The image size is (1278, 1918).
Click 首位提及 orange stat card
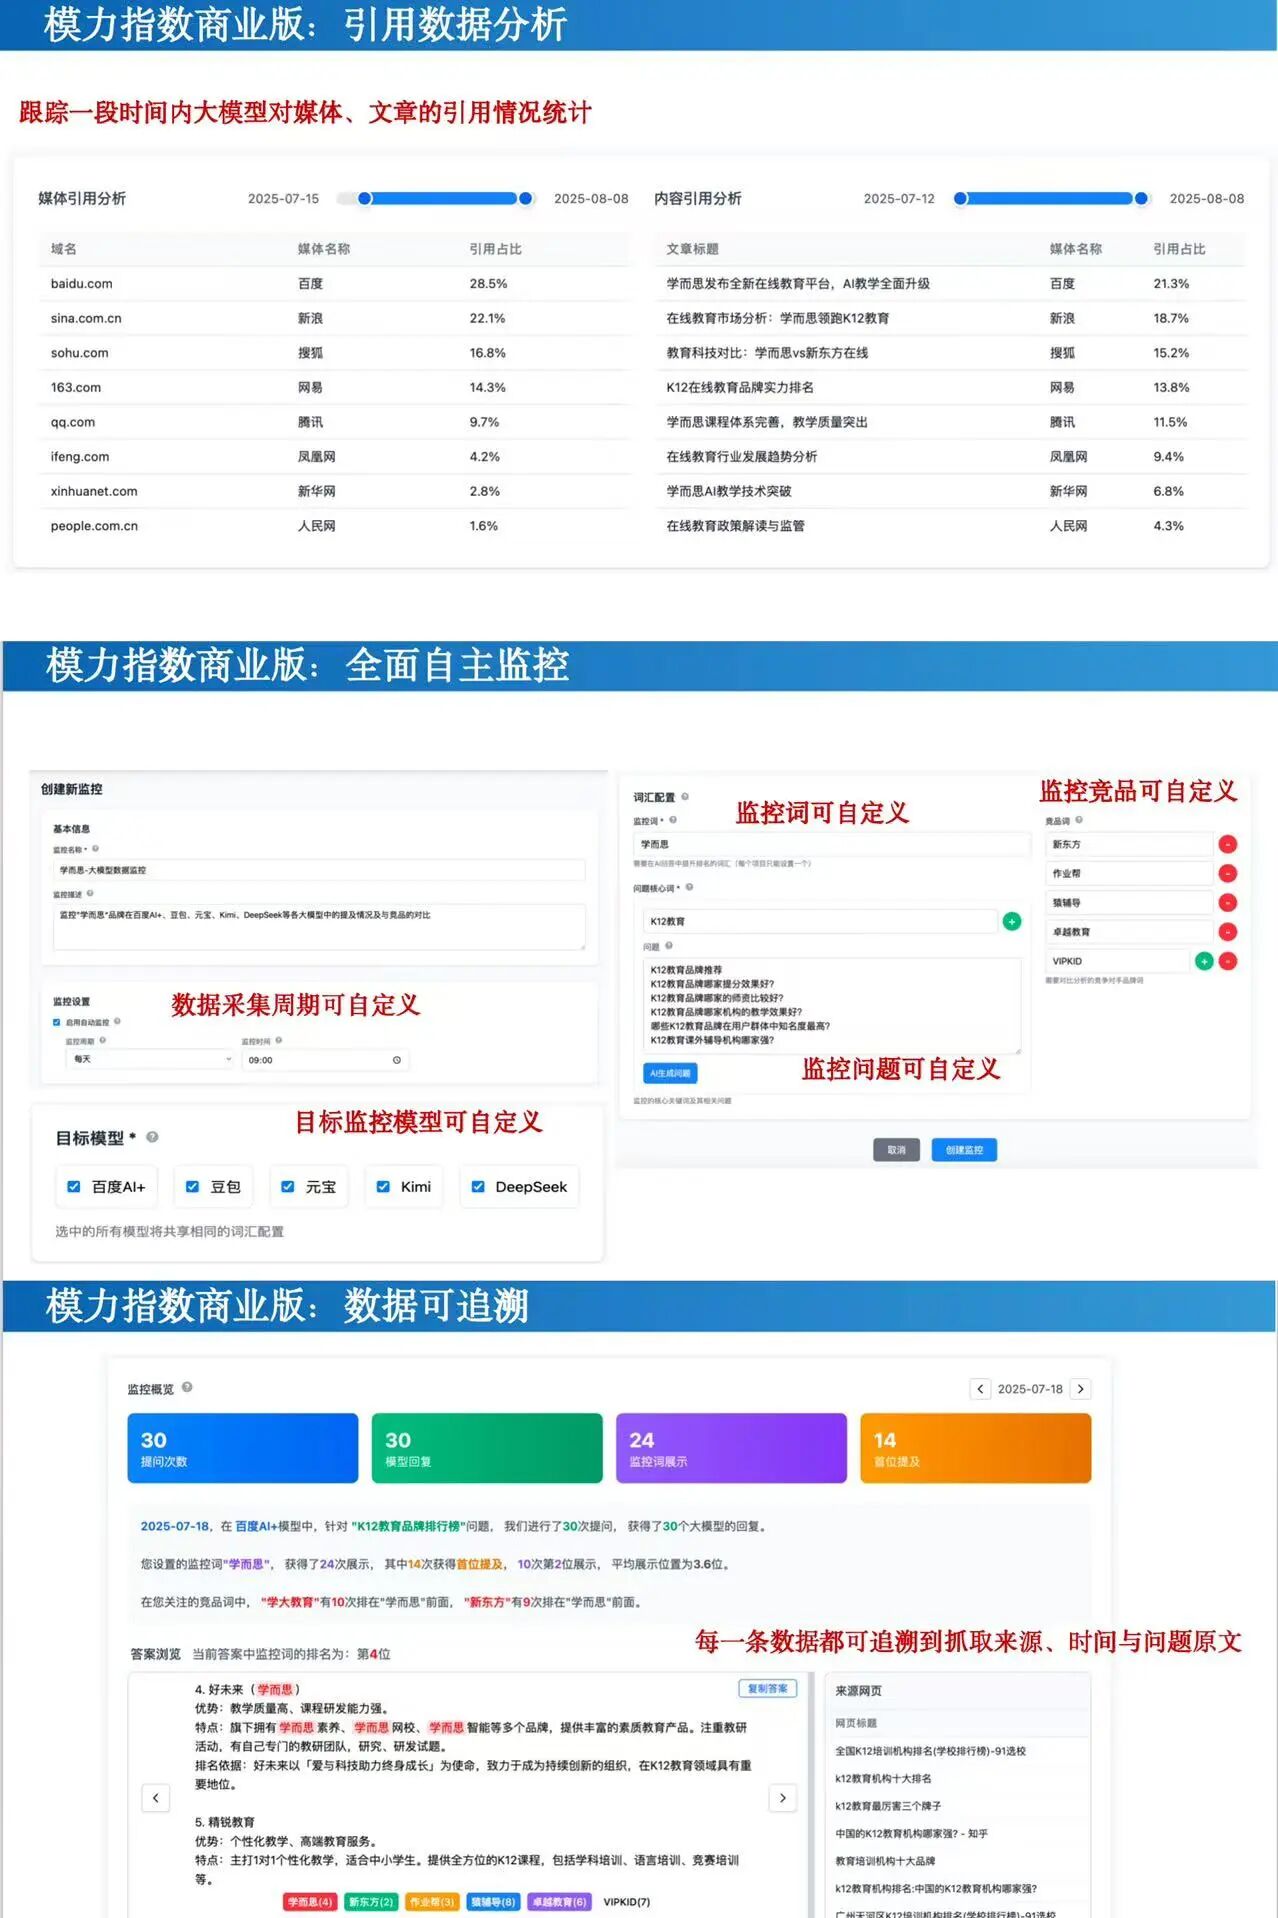pos(975,1447)
